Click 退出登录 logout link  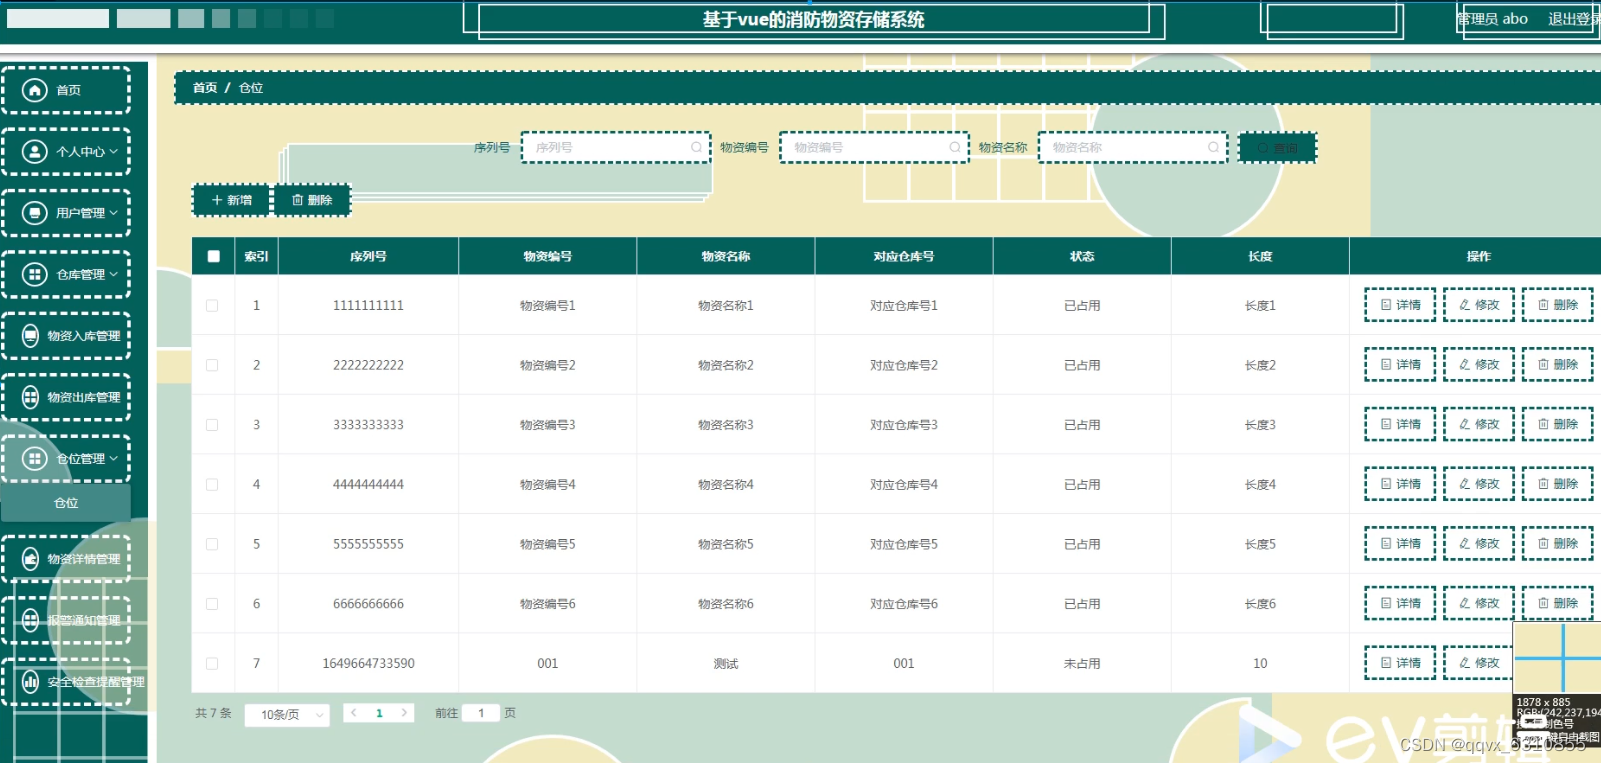[x=1573, y=19]
